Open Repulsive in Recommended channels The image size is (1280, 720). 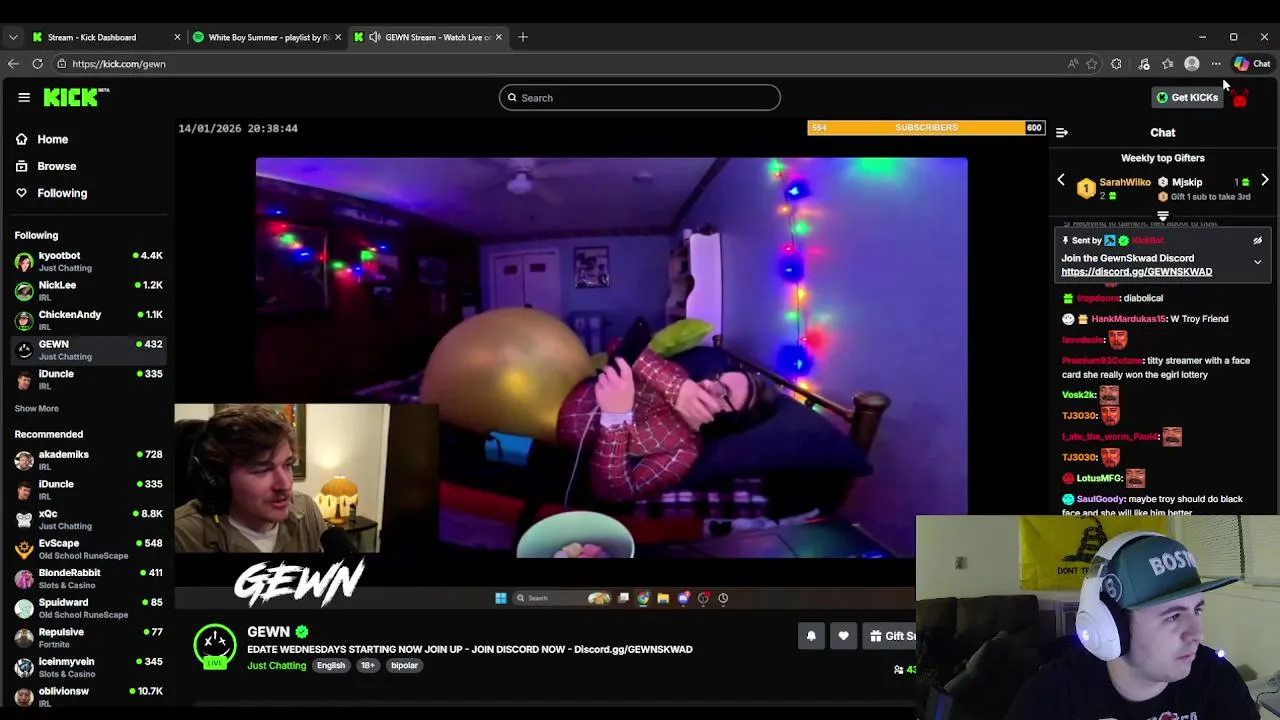pos(88,637)
